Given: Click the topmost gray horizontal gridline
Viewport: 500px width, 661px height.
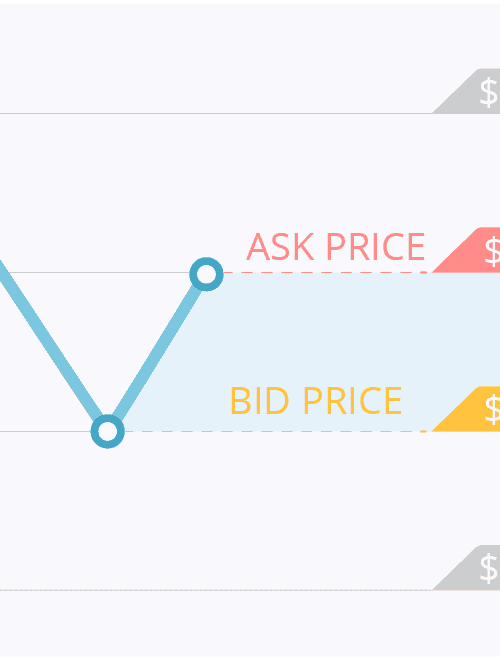Looking at the screenshot, I should (216, 113).
